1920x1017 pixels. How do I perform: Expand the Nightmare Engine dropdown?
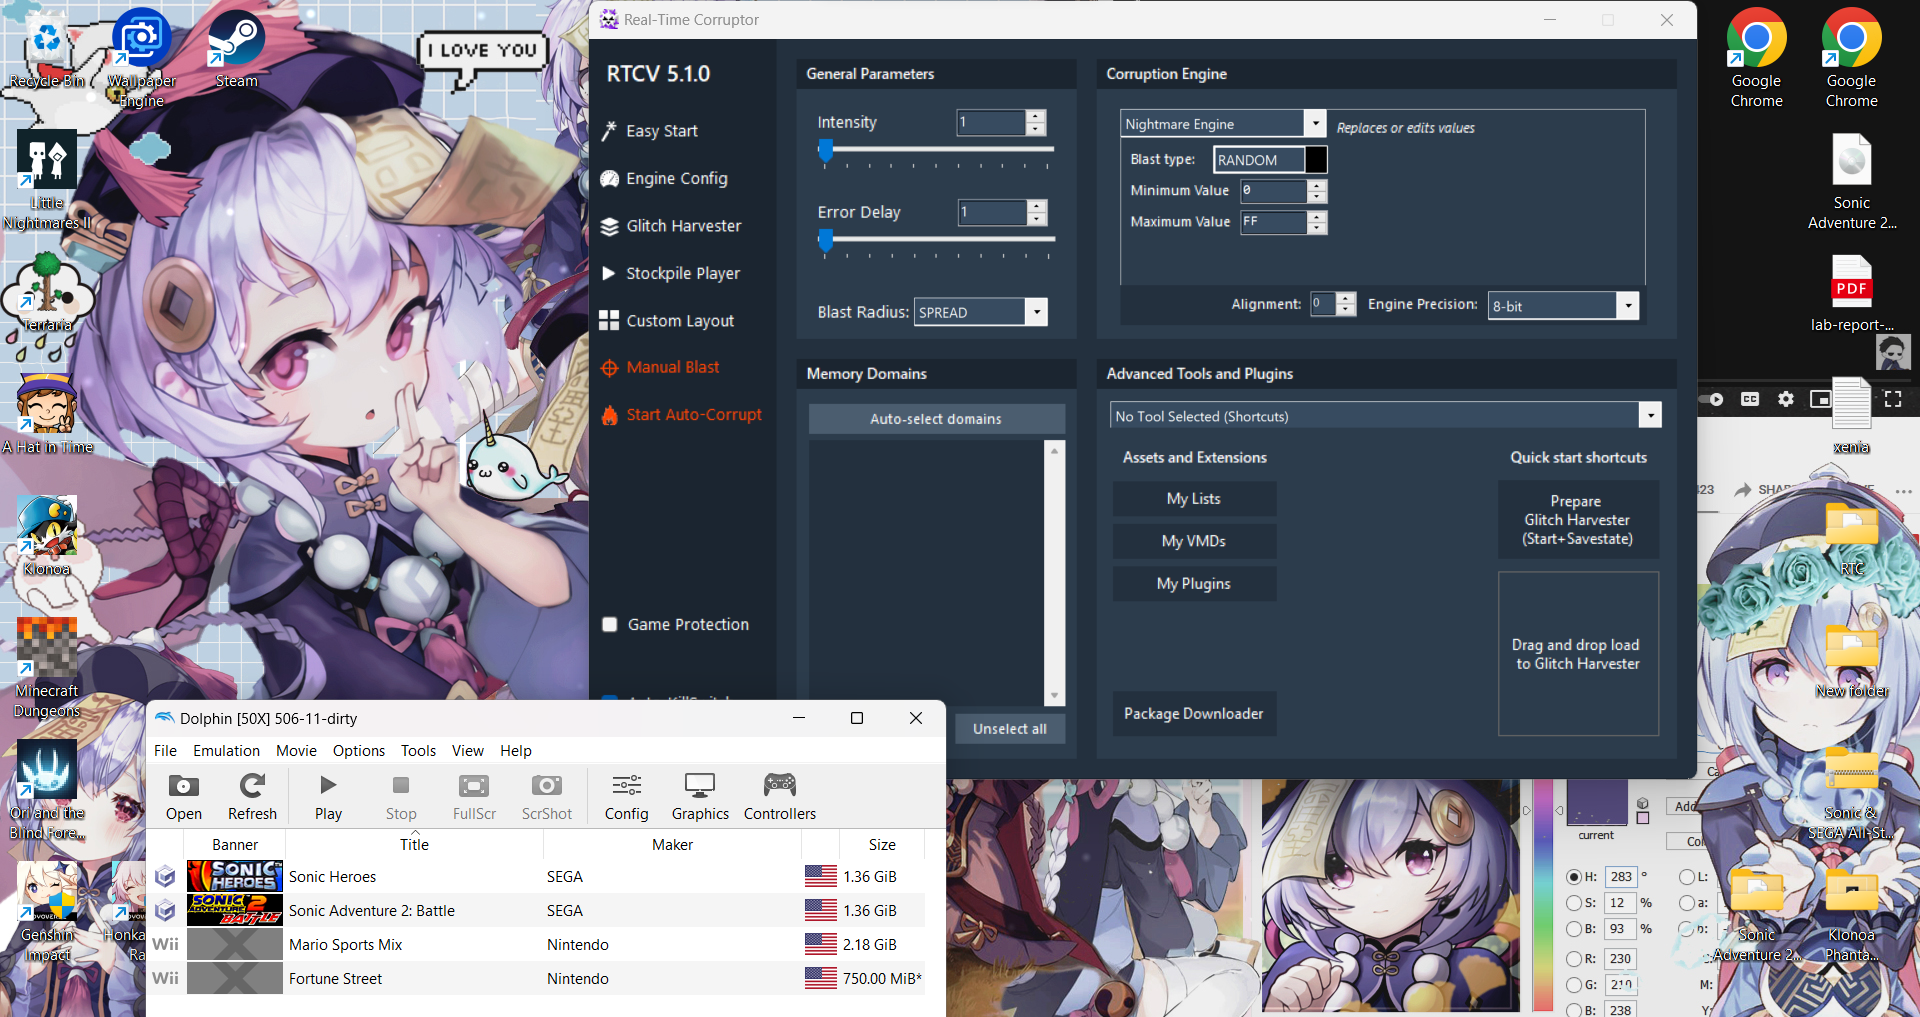(x=1315, y=124)
